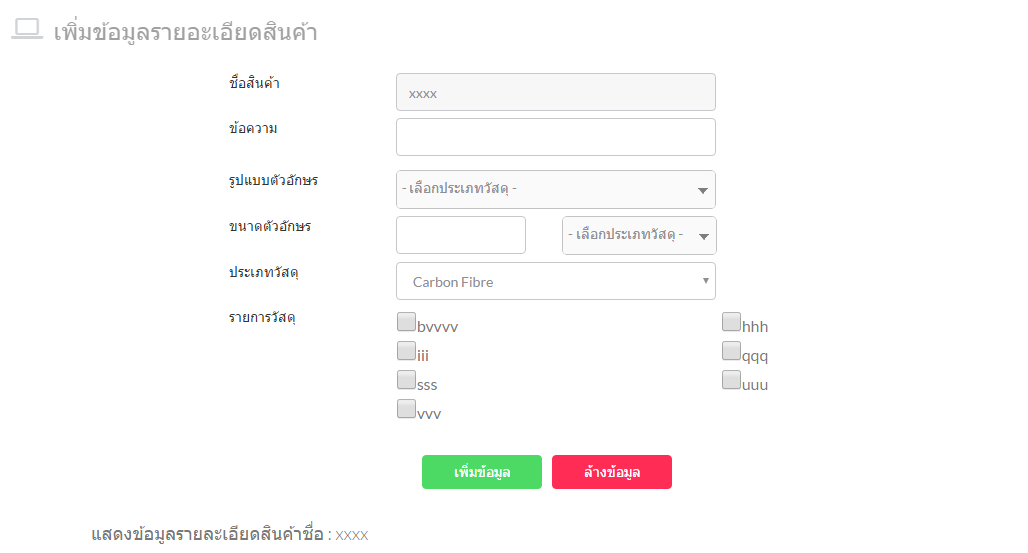Click into the ข้อความ text field
Screen dimensions: 1028x553
556,137
